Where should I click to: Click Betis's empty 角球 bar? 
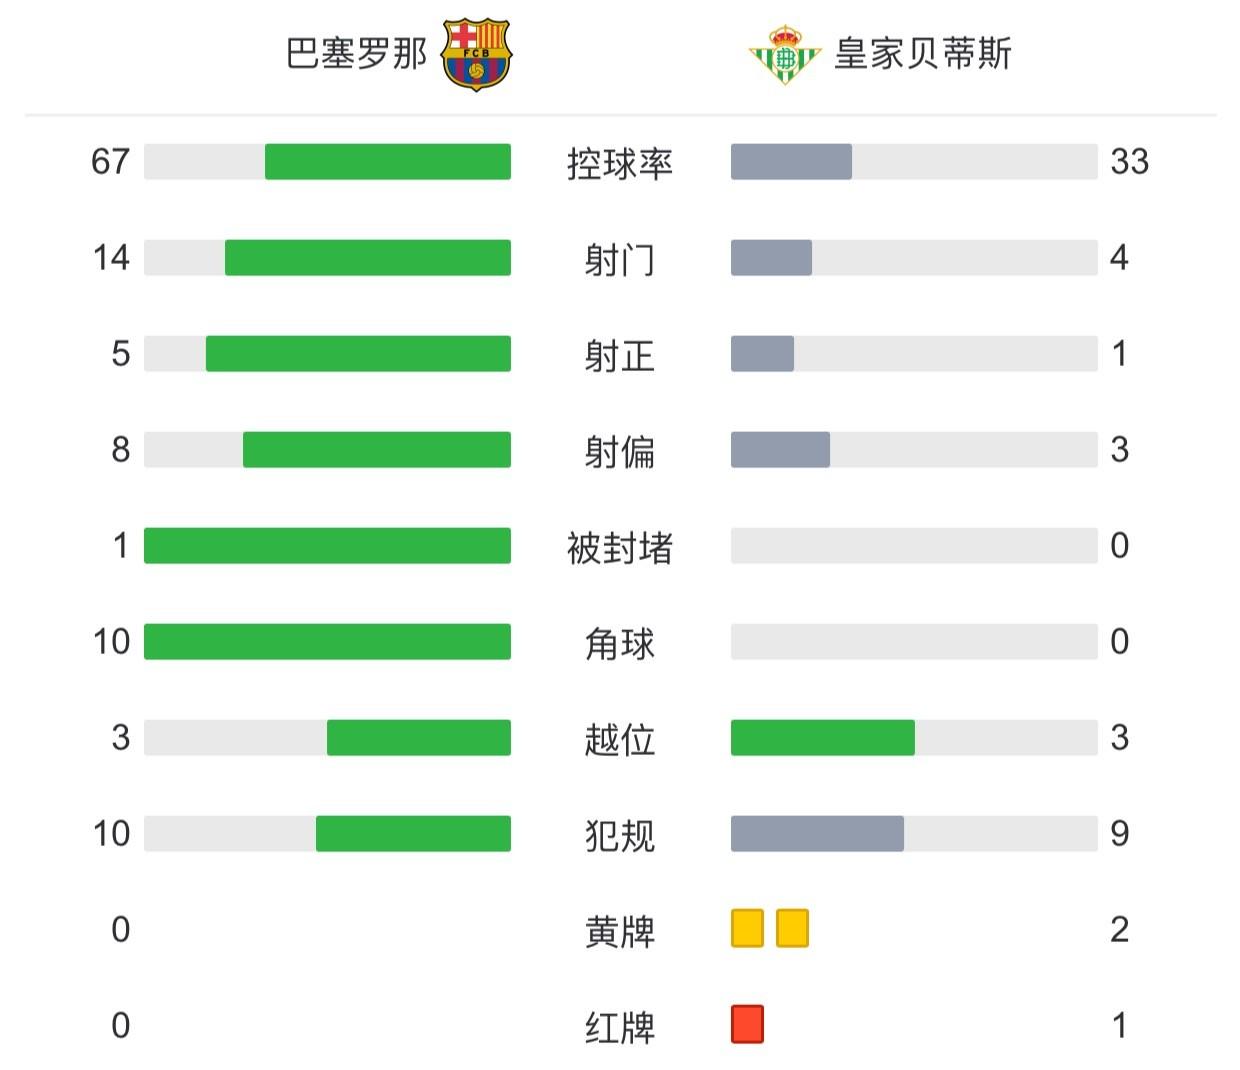coord(913,642)
